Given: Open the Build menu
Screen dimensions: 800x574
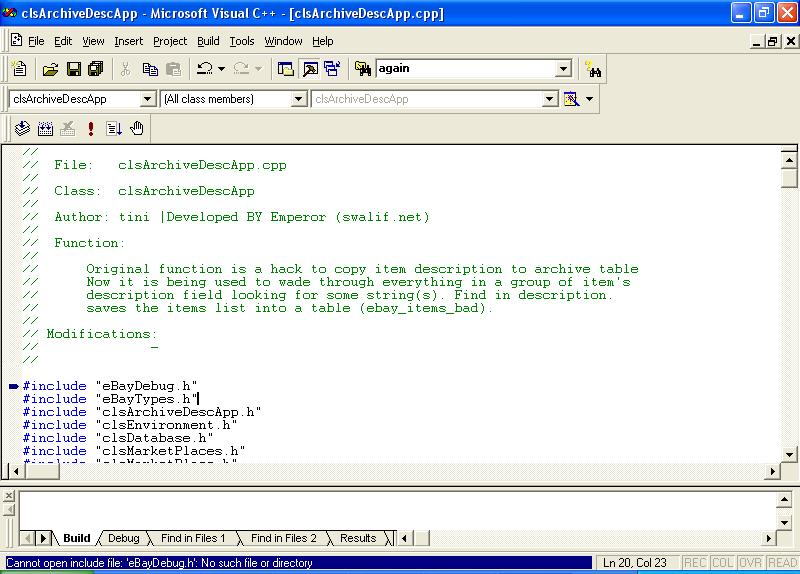Looking at the screenshot, I should coord(208,41).
